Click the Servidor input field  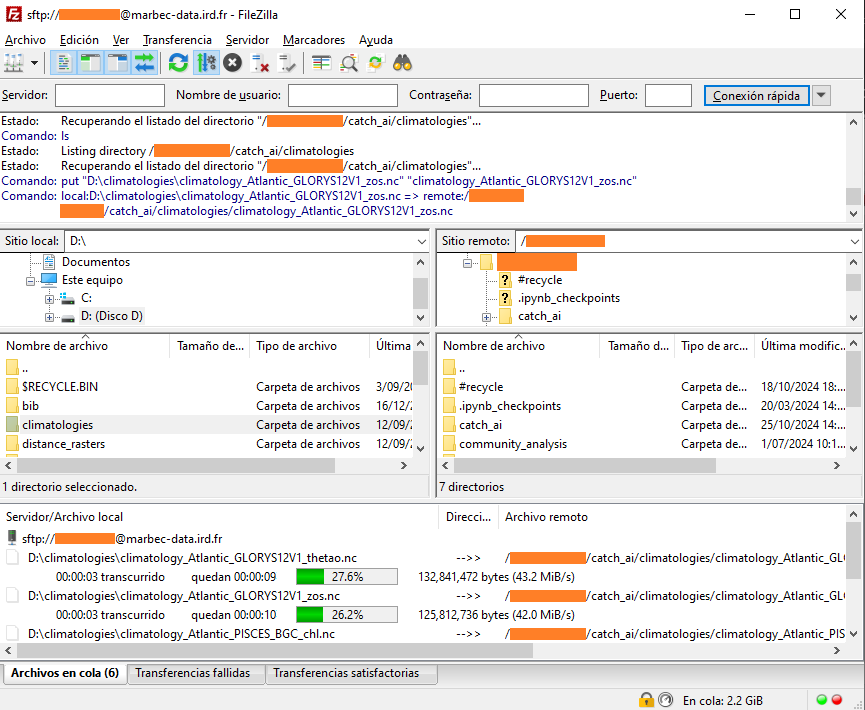tap(110, 96)
